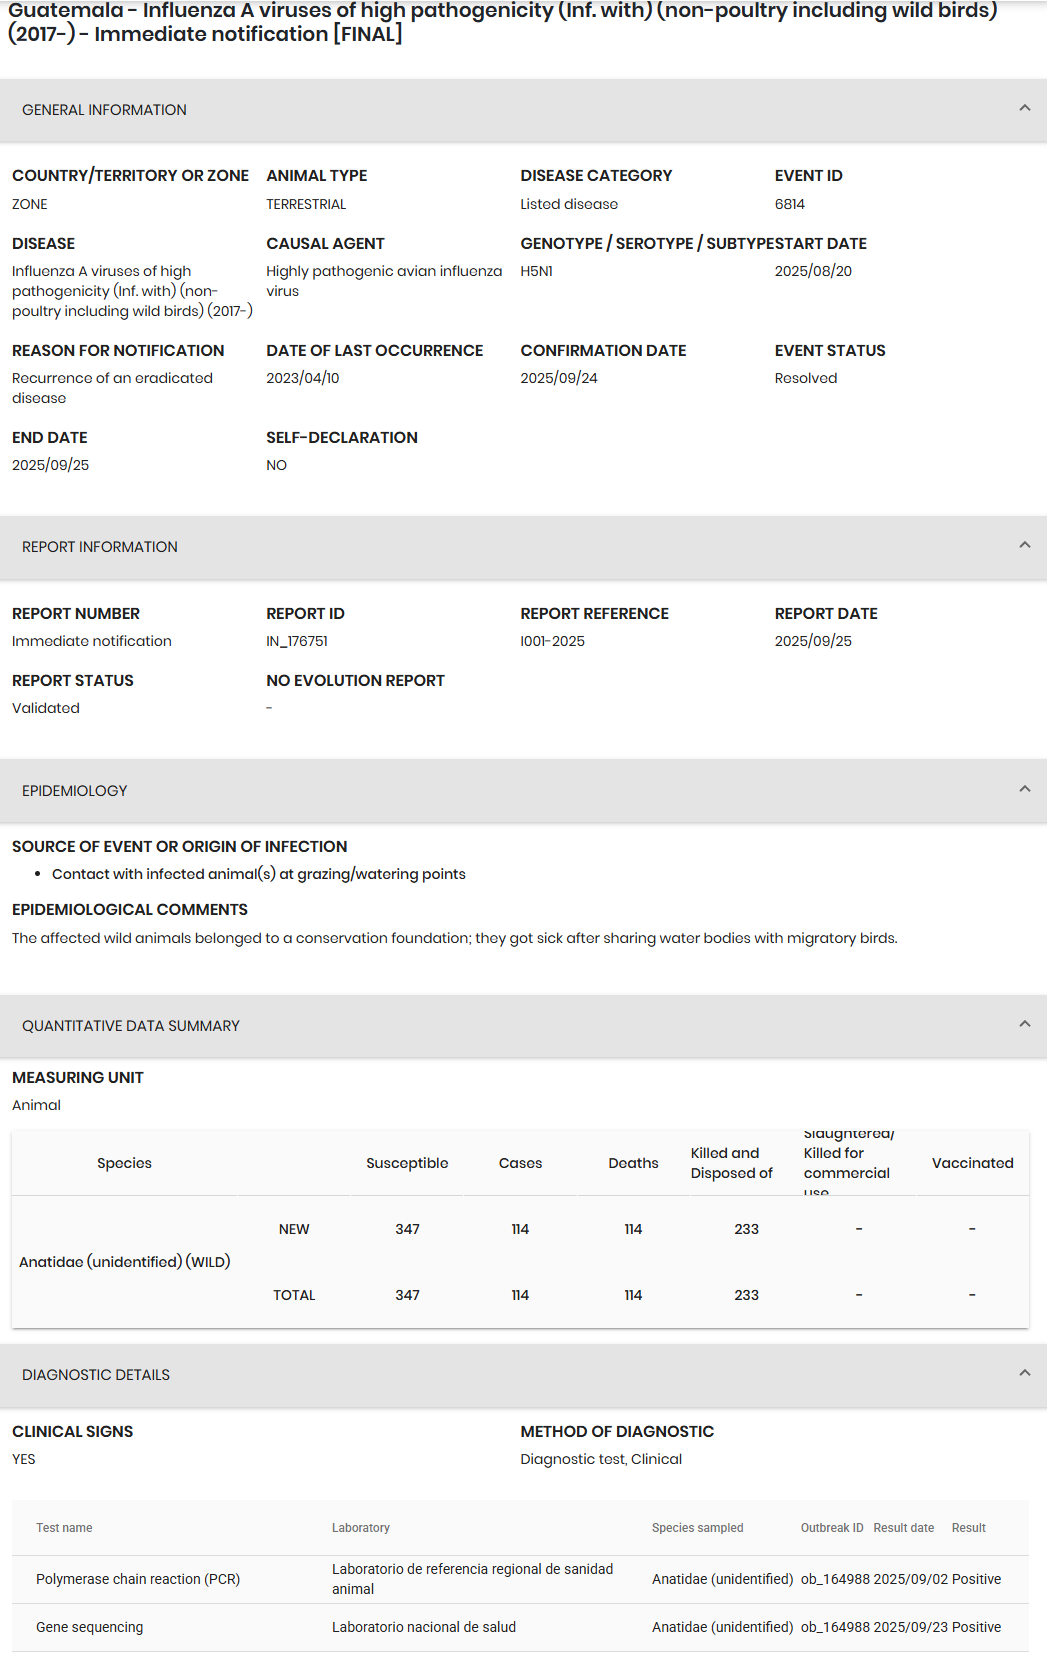
Task: Click the Cases column header
Action: tap(520, 1163)
